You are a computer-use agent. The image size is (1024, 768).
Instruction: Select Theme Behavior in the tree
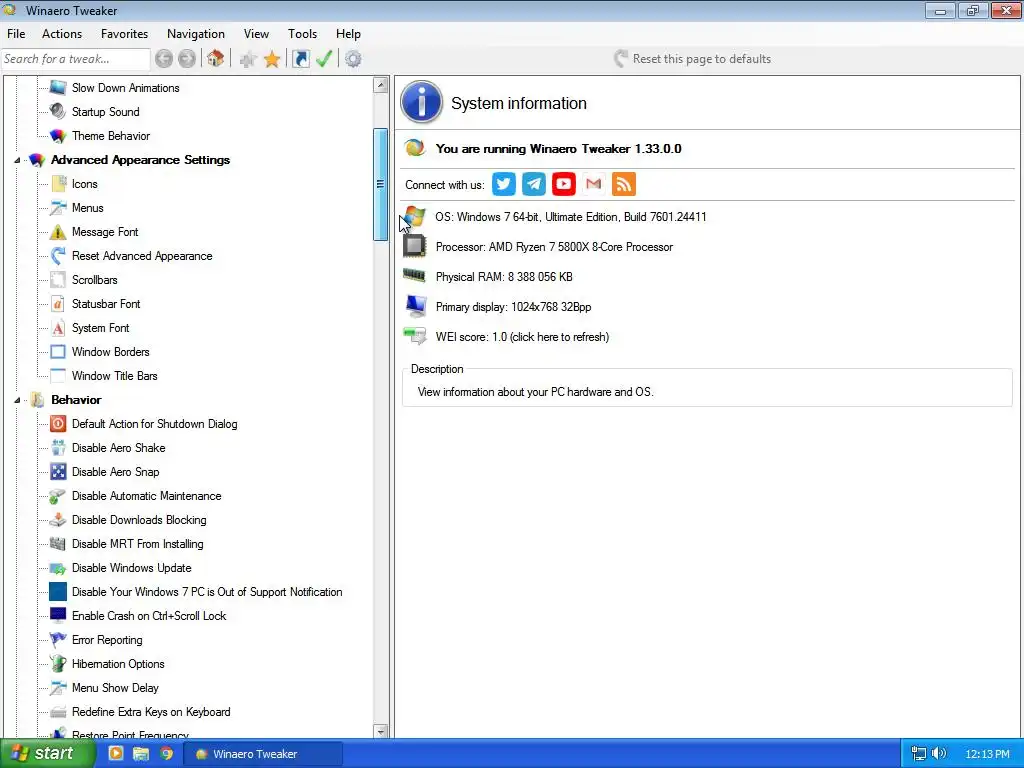(111, 136)
